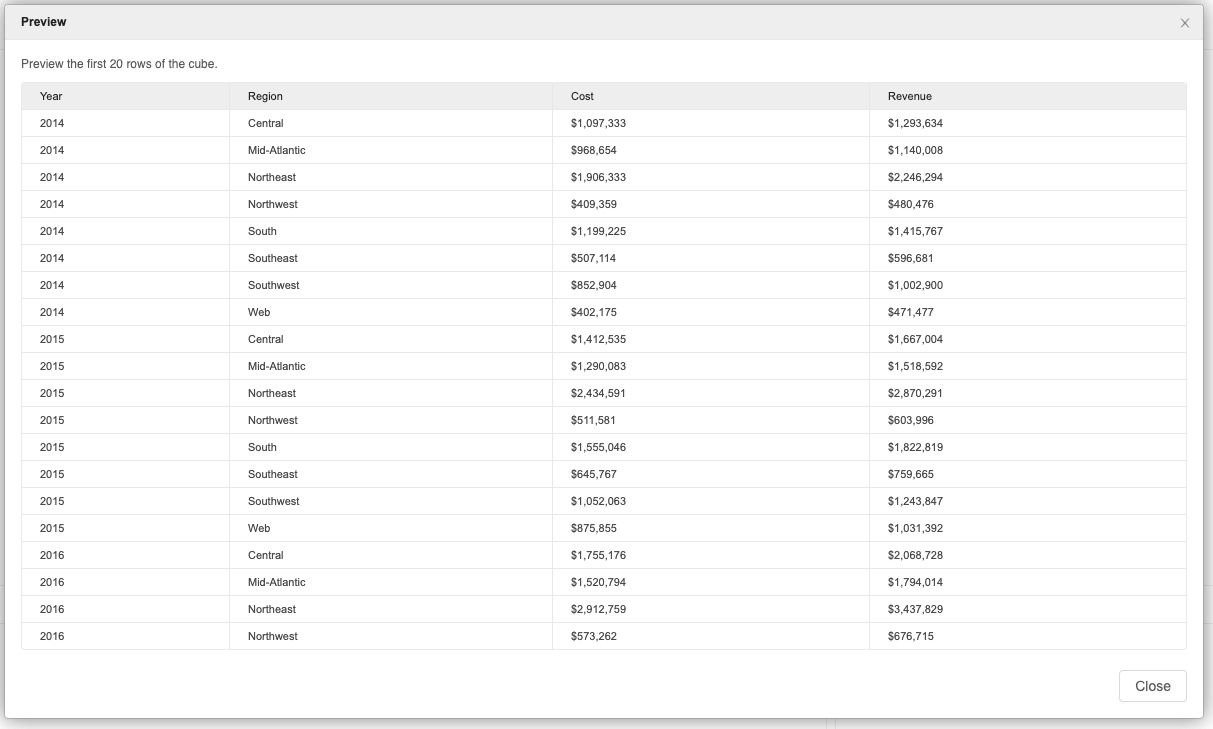Select the 2014 Central region cell

[266, 123]
